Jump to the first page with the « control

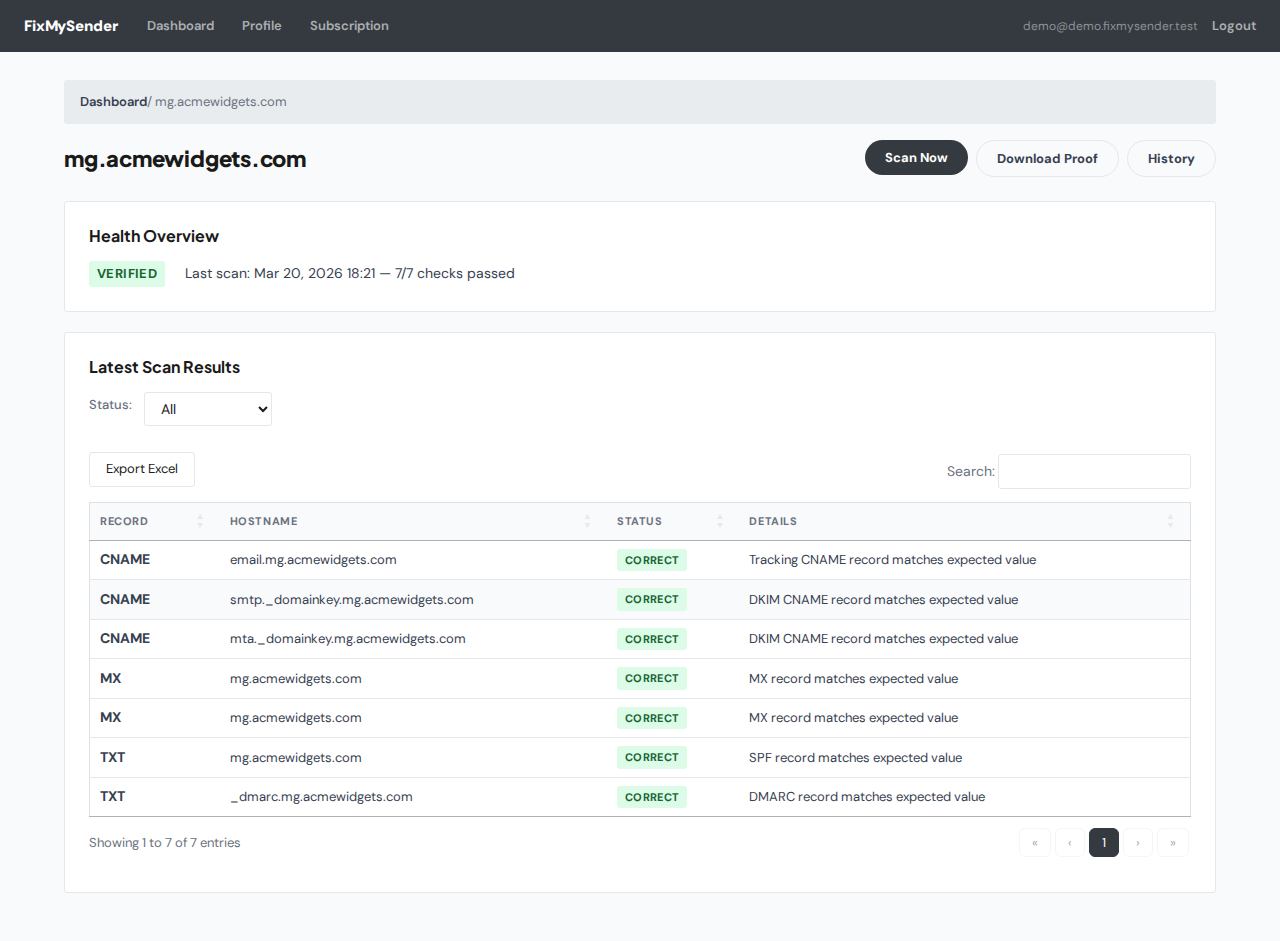click(1035, 842)
